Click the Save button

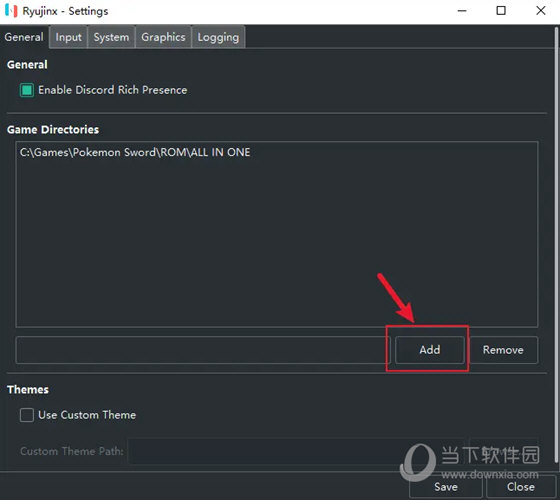(446, 487)
